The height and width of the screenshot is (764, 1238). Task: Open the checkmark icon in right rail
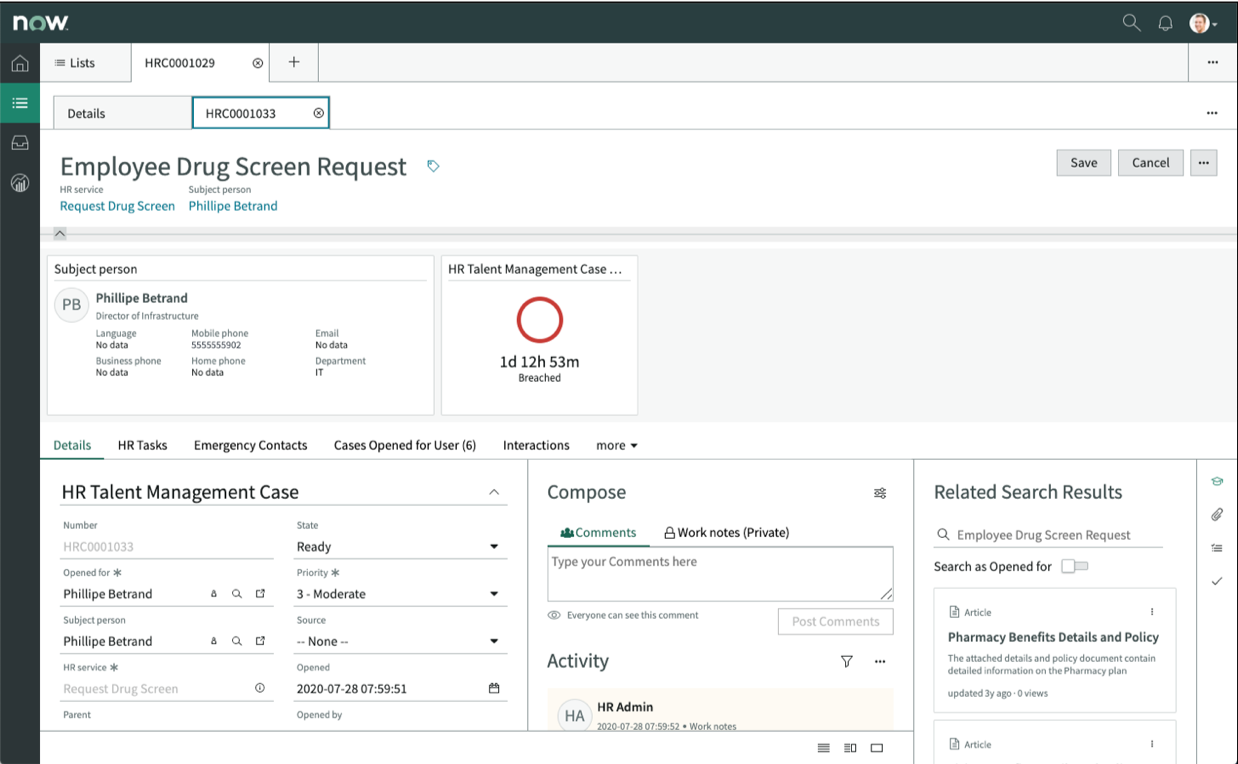click(x=1217, y=581)
